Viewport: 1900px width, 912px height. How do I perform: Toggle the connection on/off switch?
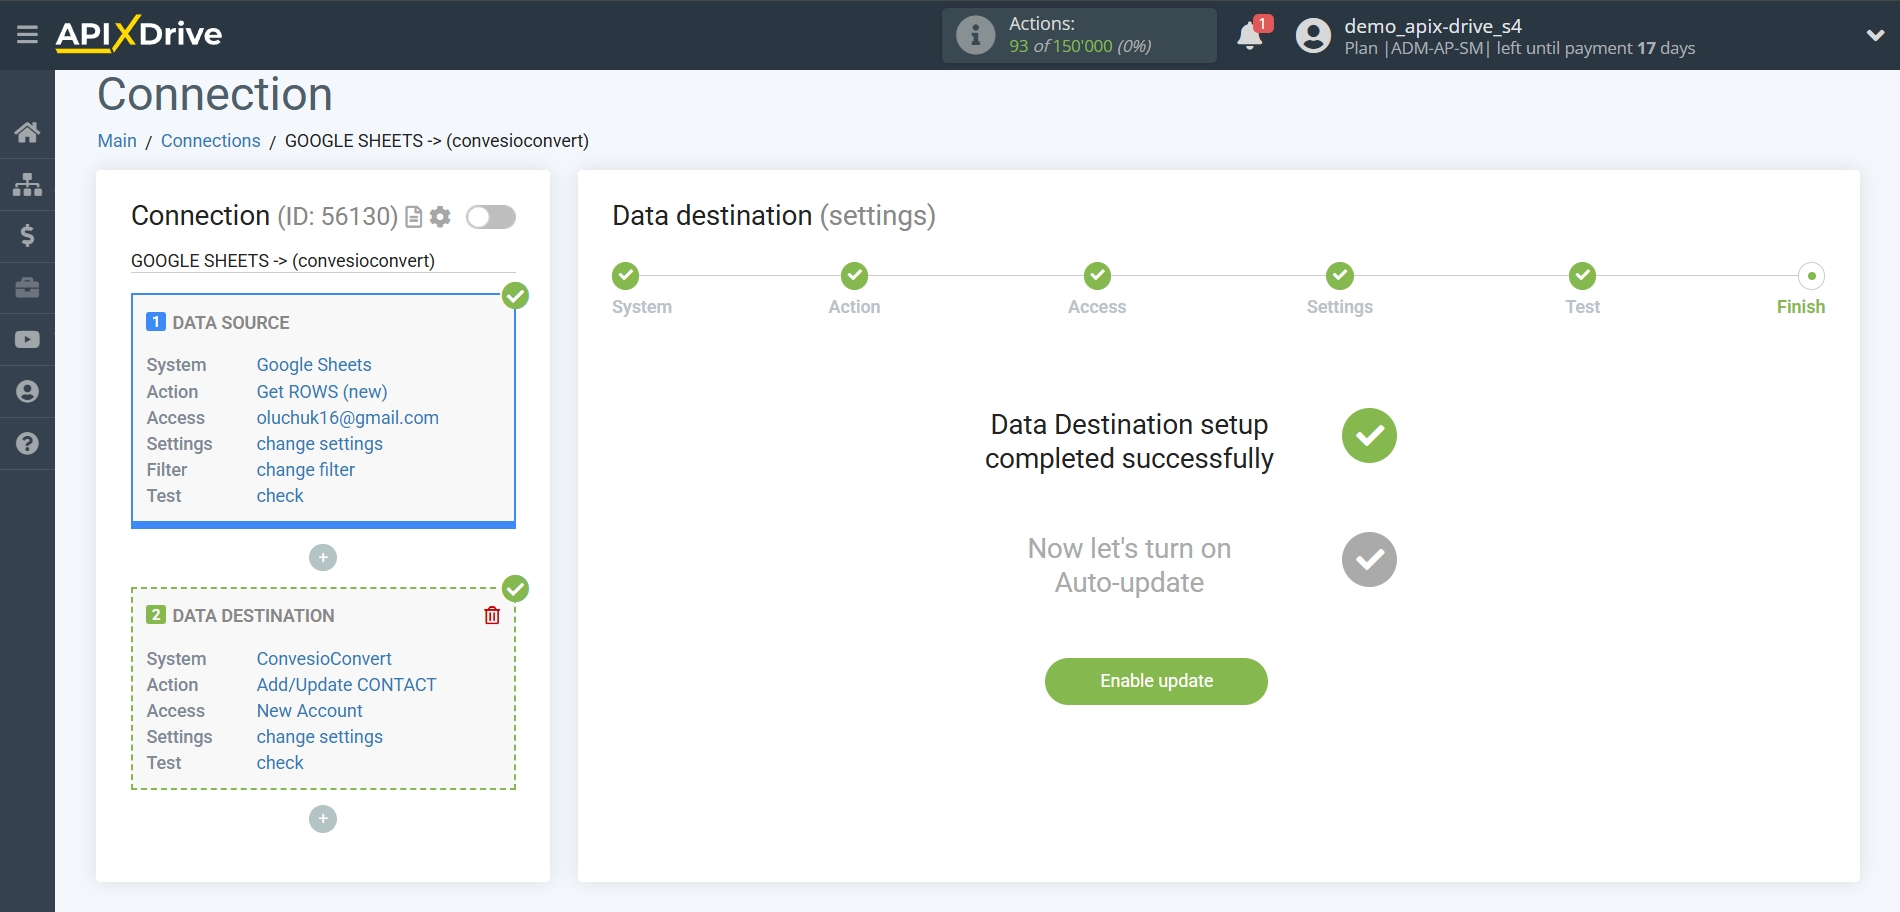[x=491, y=217]
